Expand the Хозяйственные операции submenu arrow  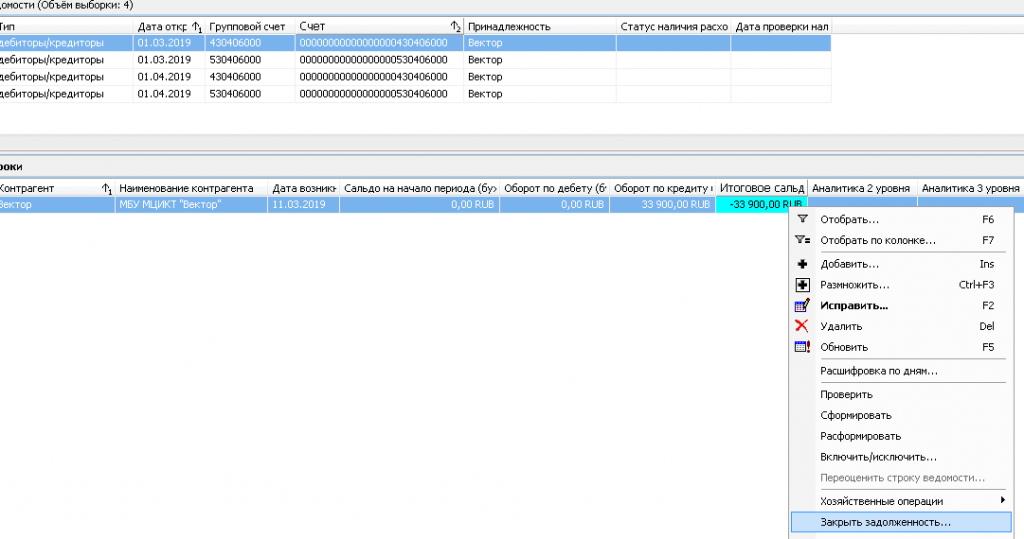pos(1002,500)
